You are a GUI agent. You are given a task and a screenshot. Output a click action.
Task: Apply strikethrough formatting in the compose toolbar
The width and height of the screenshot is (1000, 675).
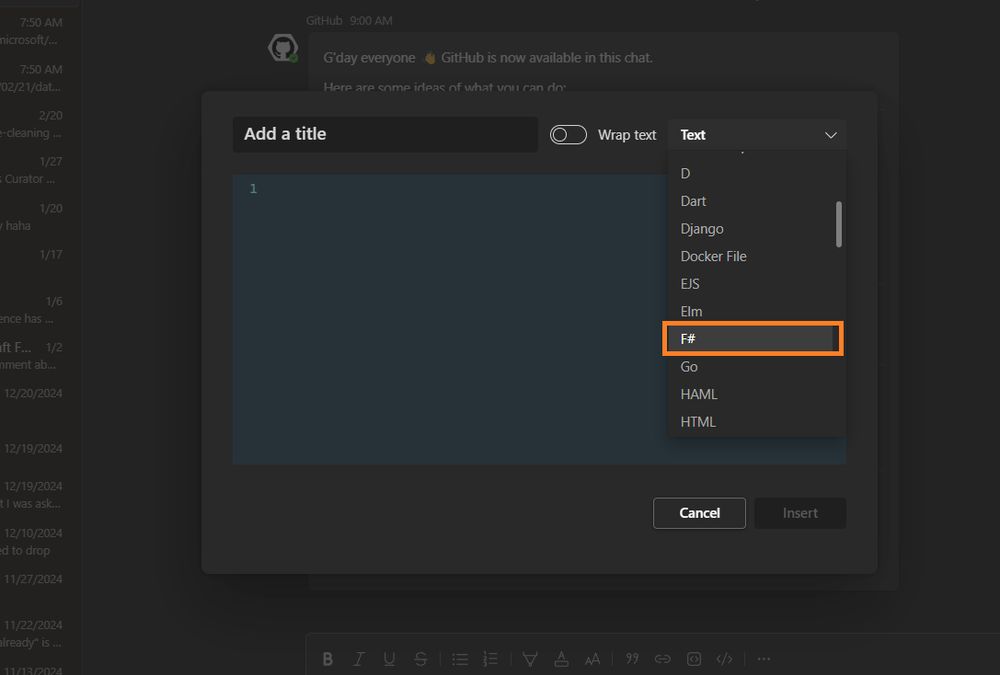tap(420, 659)
